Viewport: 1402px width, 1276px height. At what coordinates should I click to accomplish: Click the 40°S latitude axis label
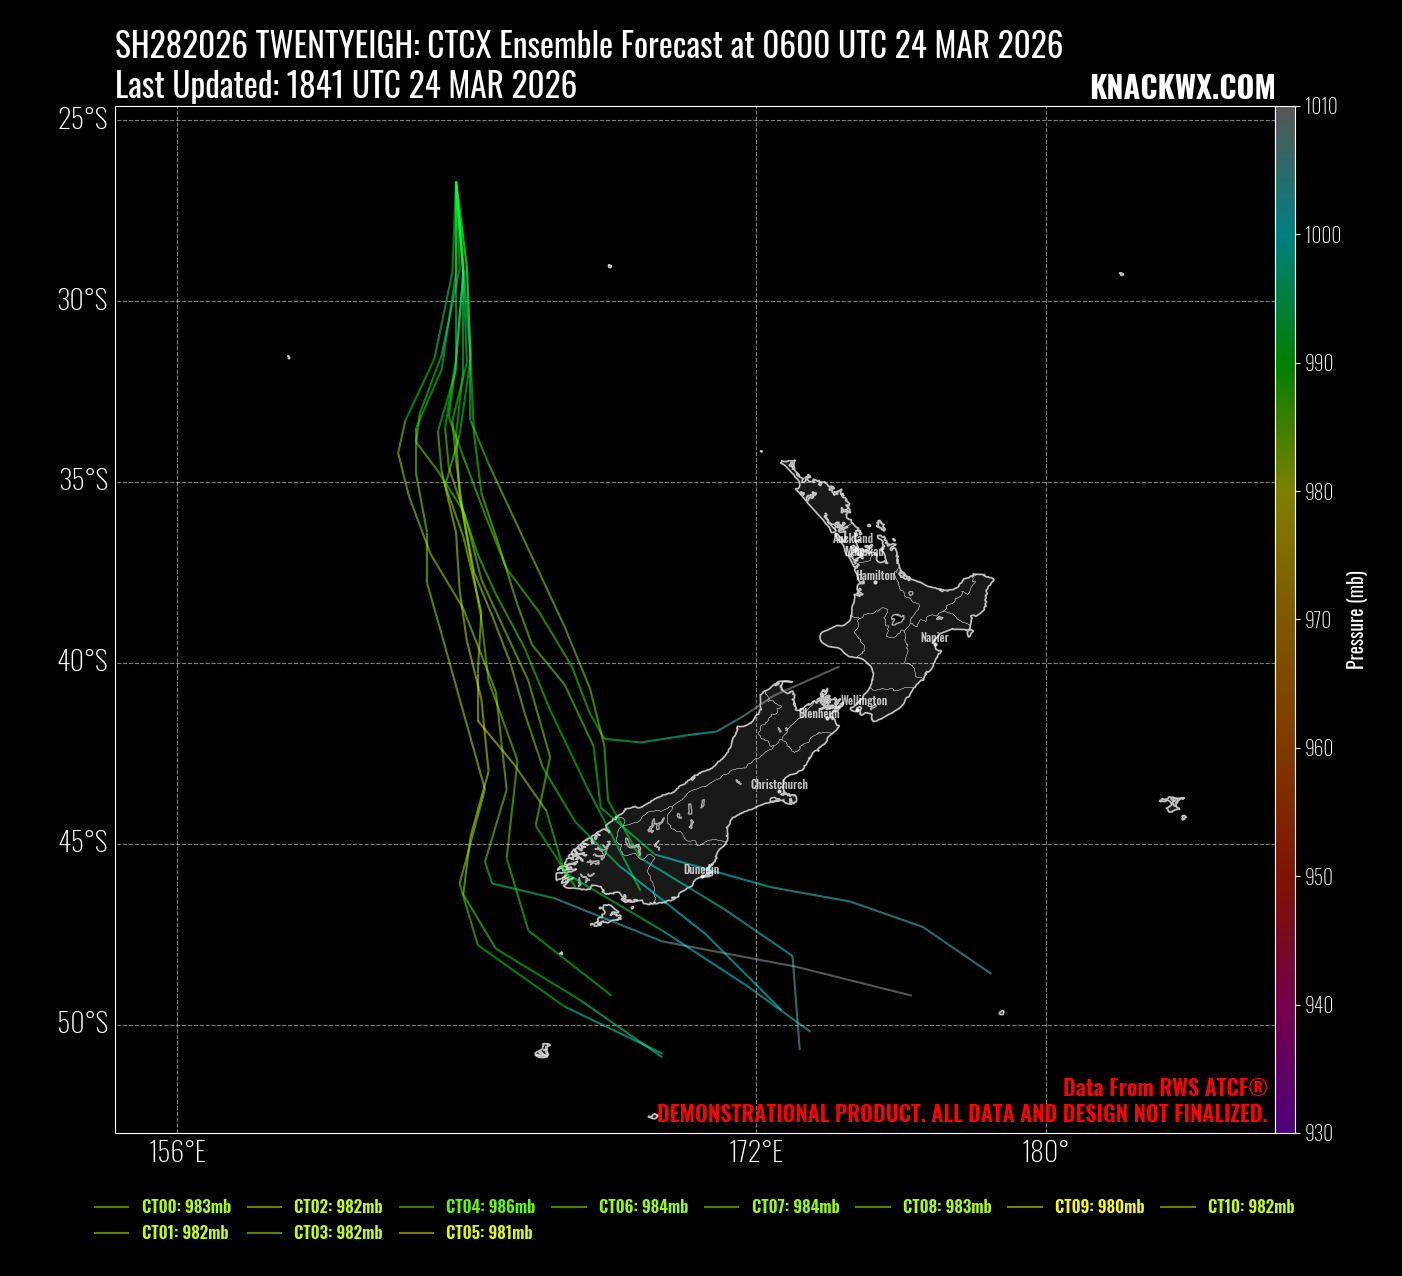[x=82, y=662]
